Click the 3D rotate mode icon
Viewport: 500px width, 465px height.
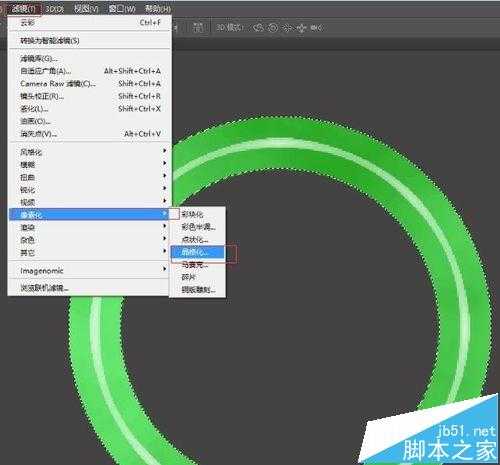(x=258, y=28)
